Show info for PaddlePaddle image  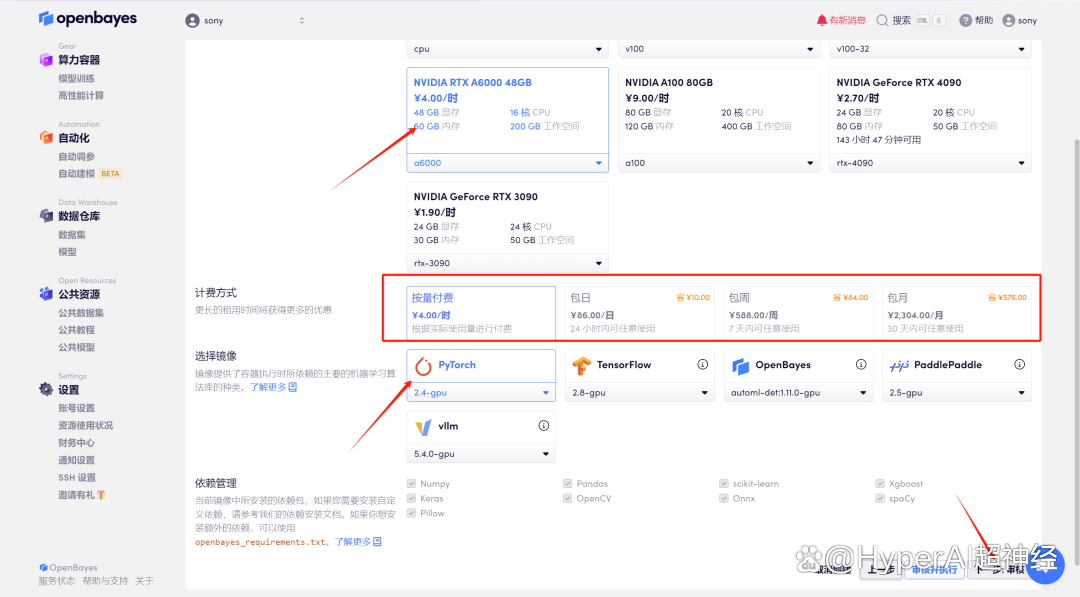[x=1019, y=364]
